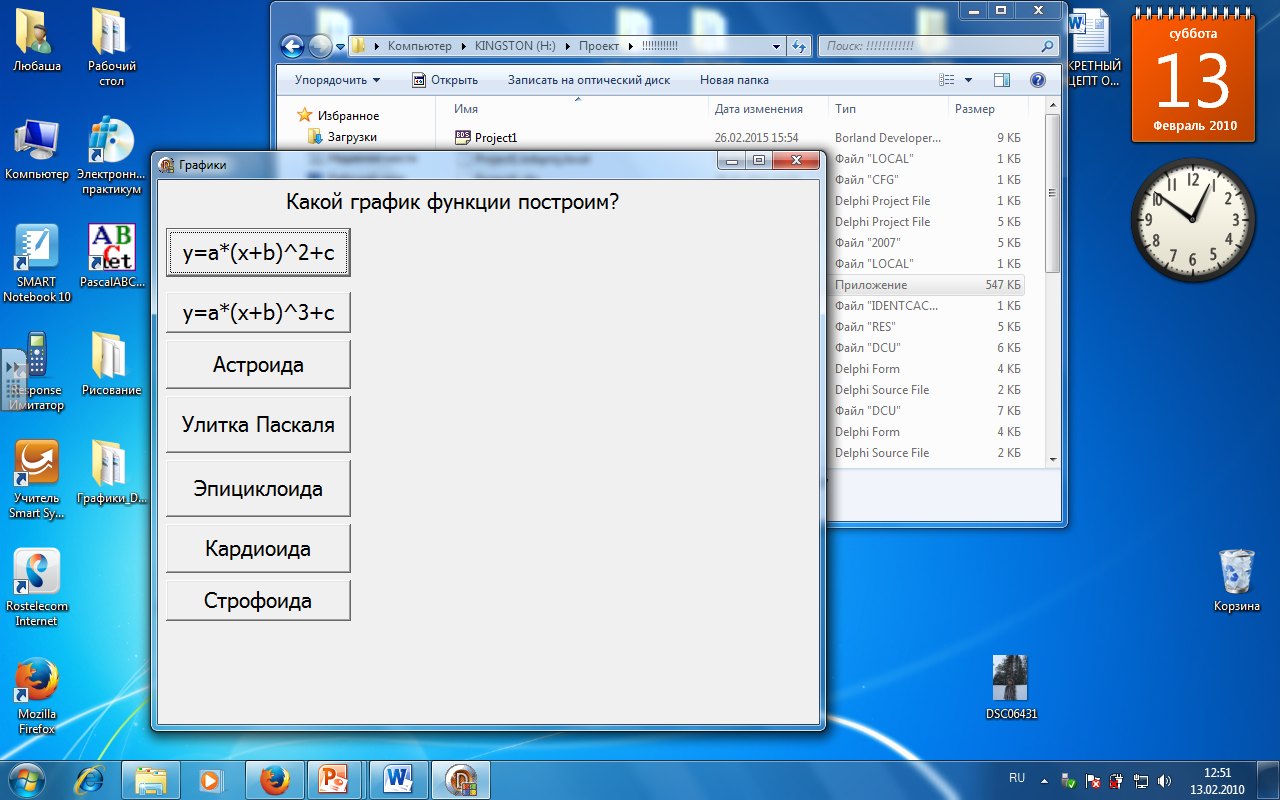Choose the Строфоида button
Viewport: 1280px width, 800px height.
click(x=258, y=601)
